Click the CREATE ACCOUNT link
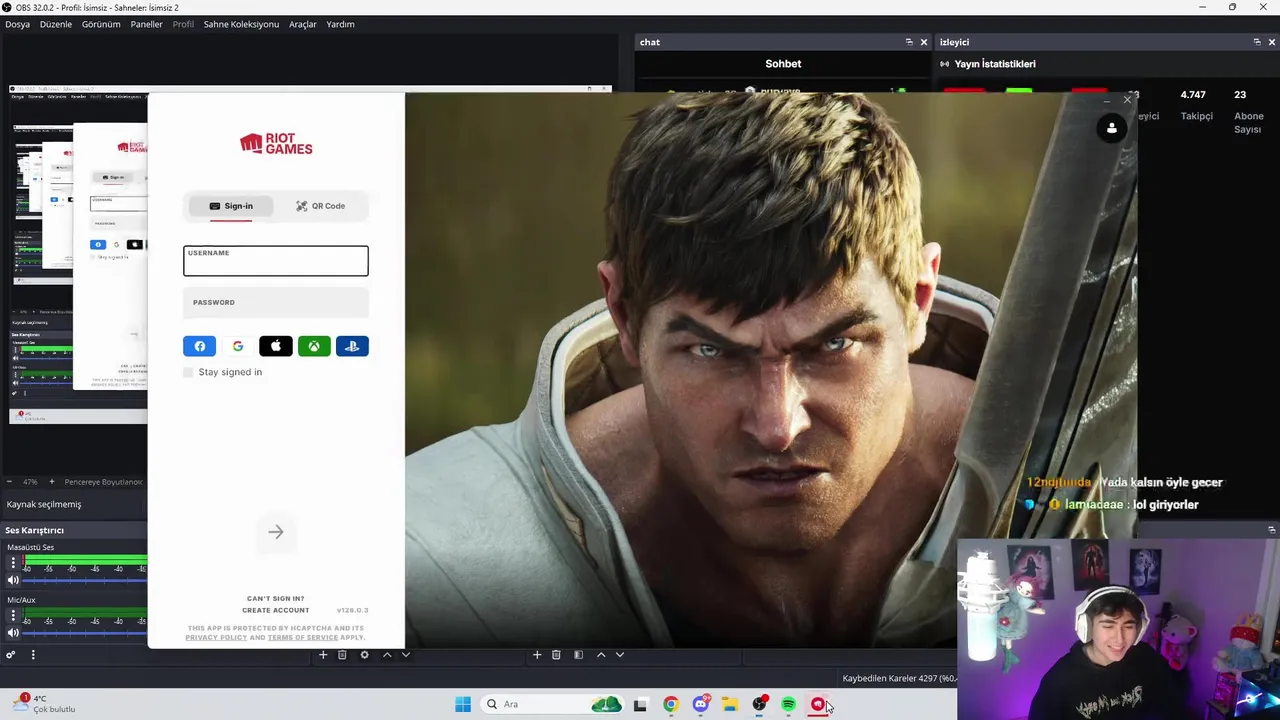Viewport: 1280px width, 720px height. point(275,610)
